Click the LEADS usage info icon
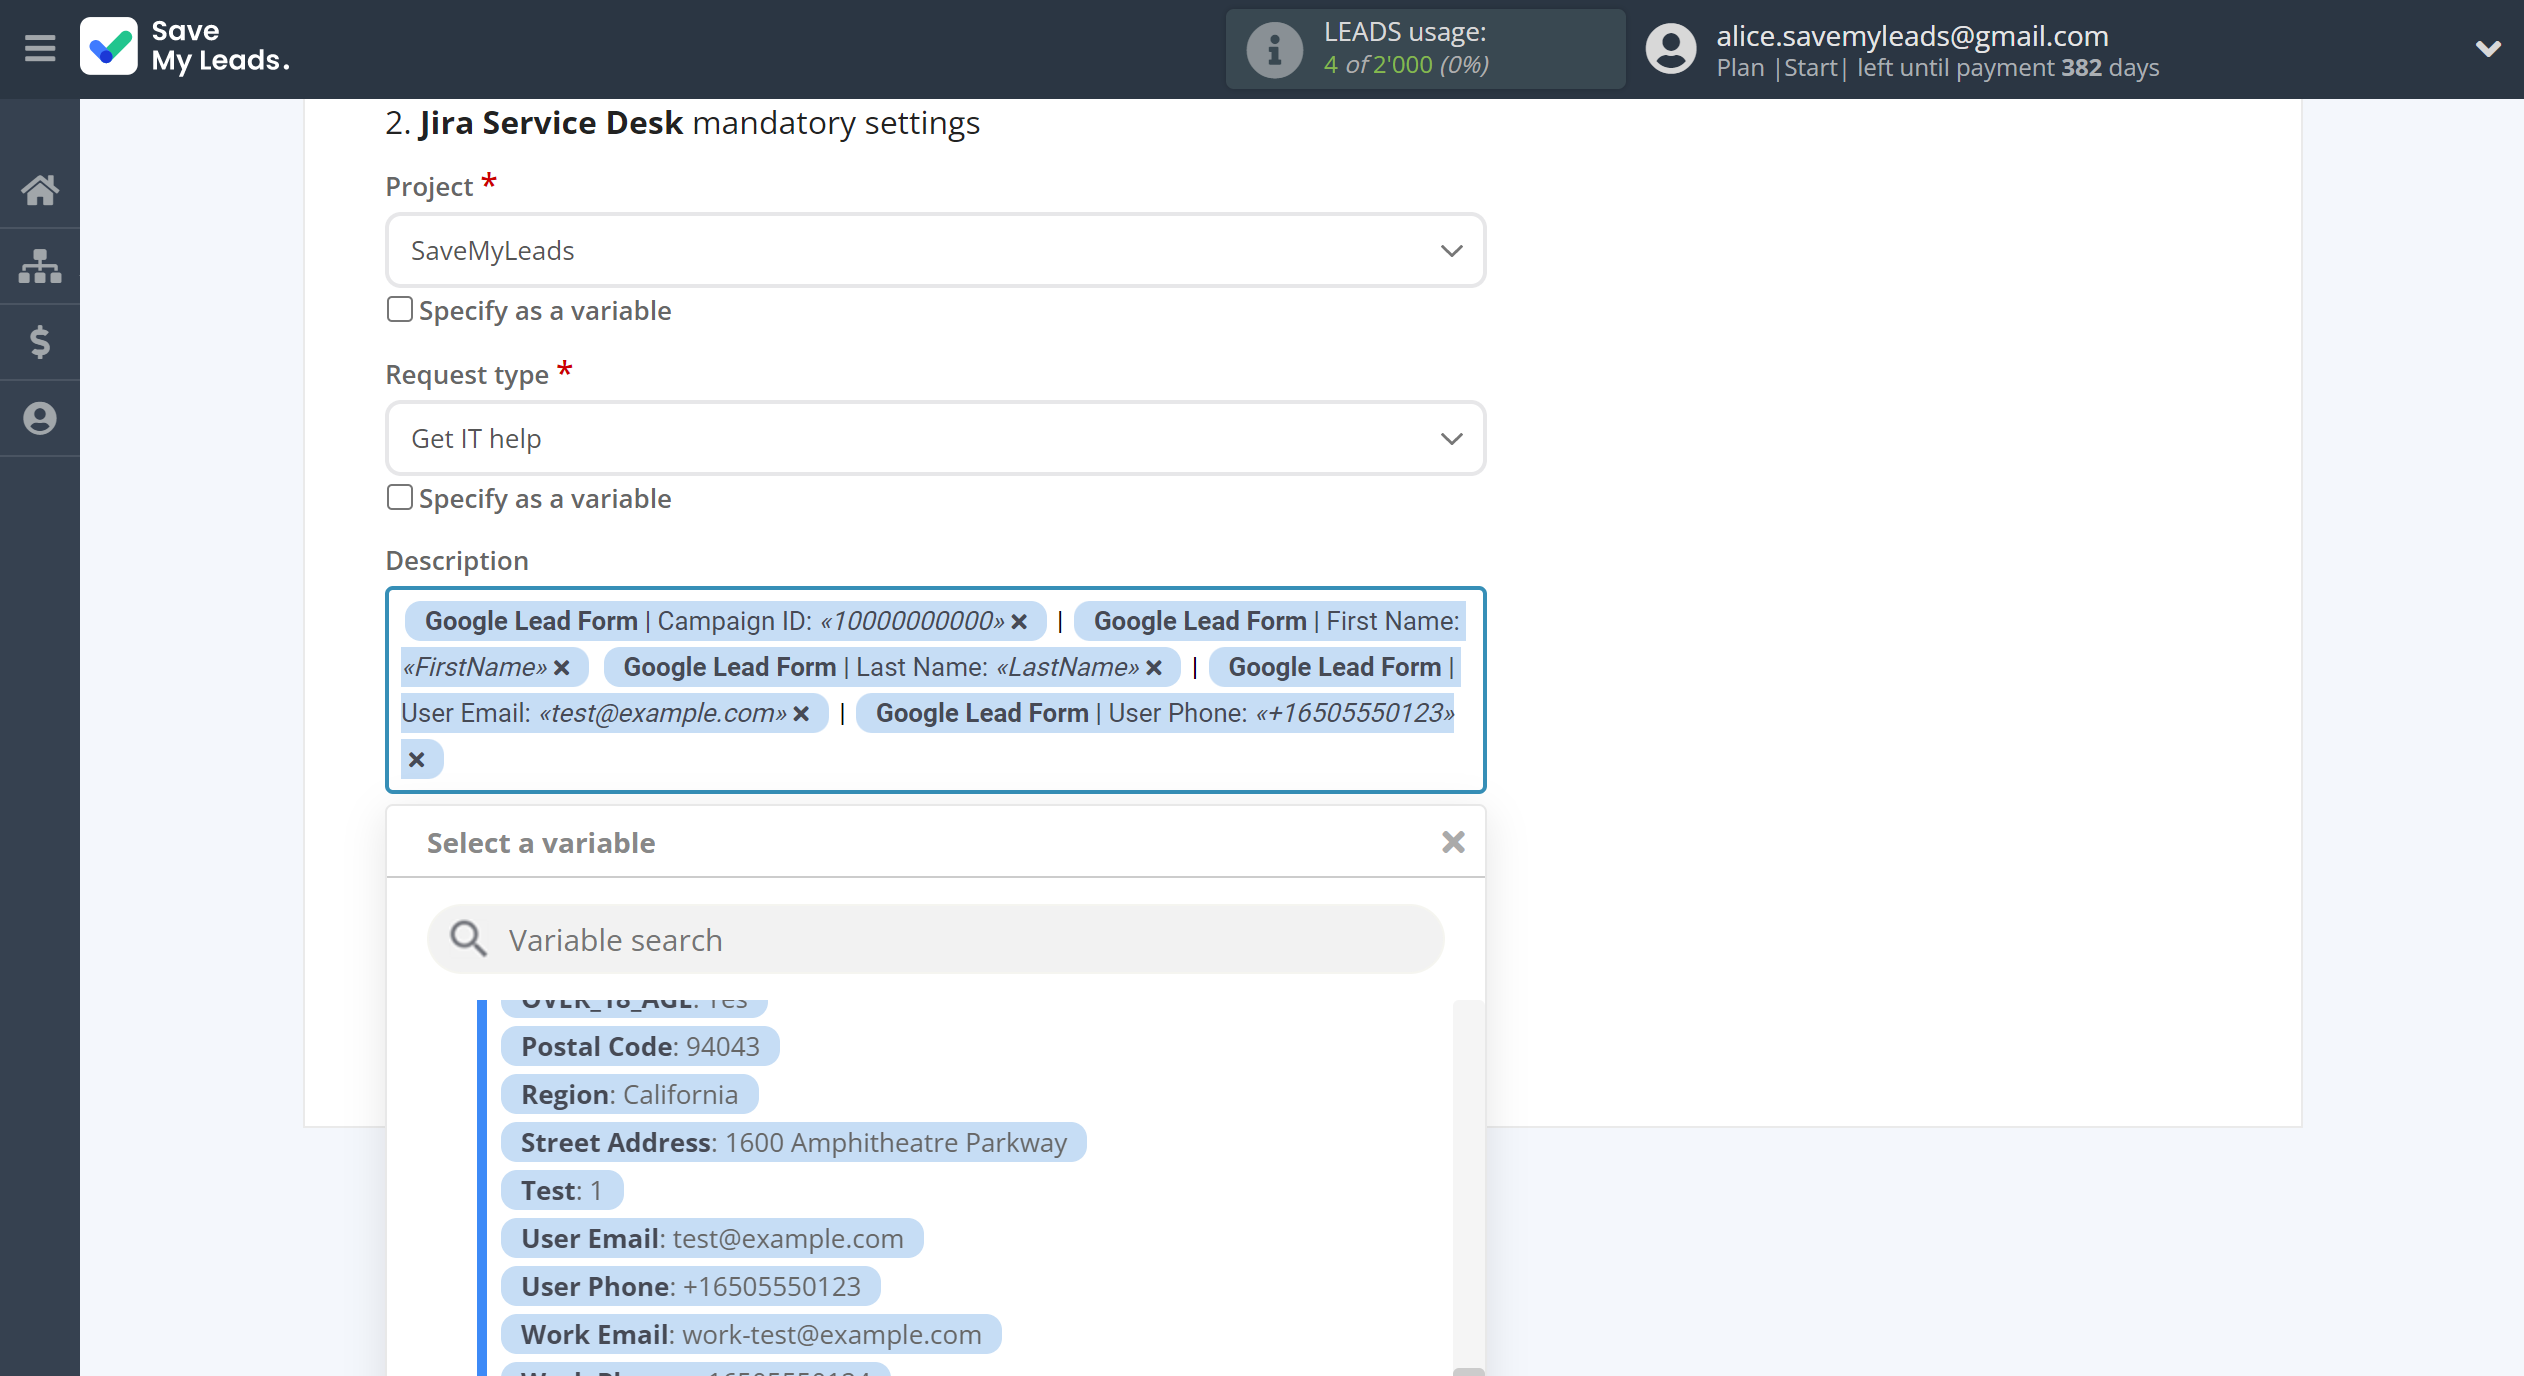The image size is (2524, 1376). 1274,49
